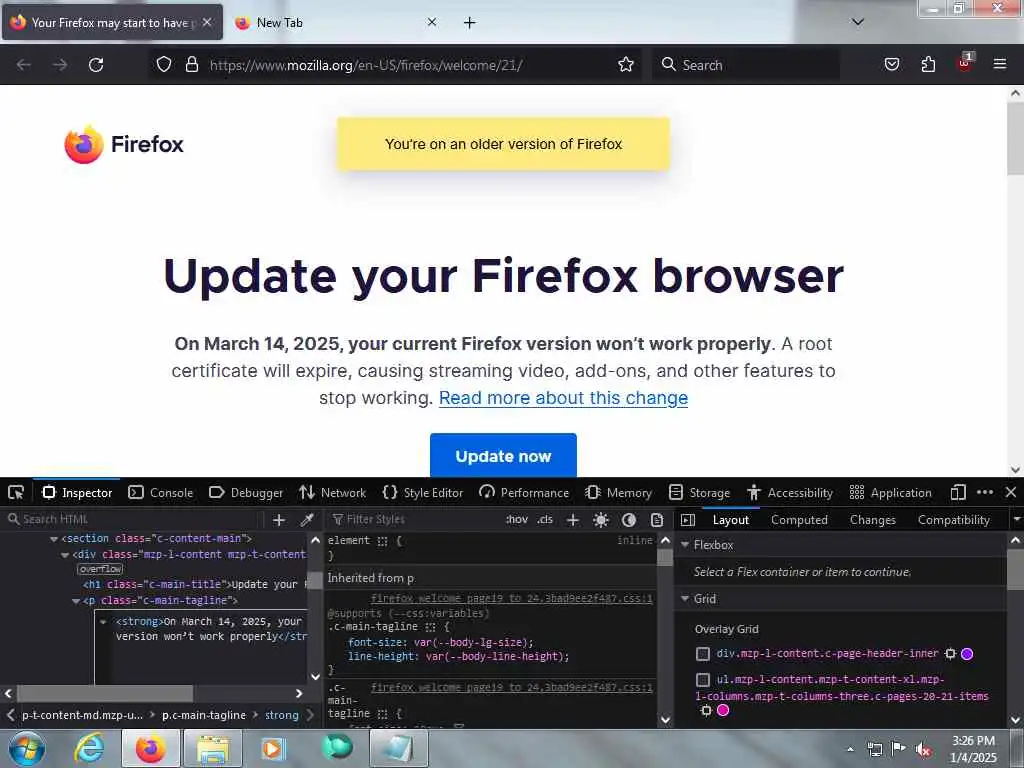Select p.c-main-tagline in the breadcrumb
The image size is (1024, 768).
[x=204, y=715]
